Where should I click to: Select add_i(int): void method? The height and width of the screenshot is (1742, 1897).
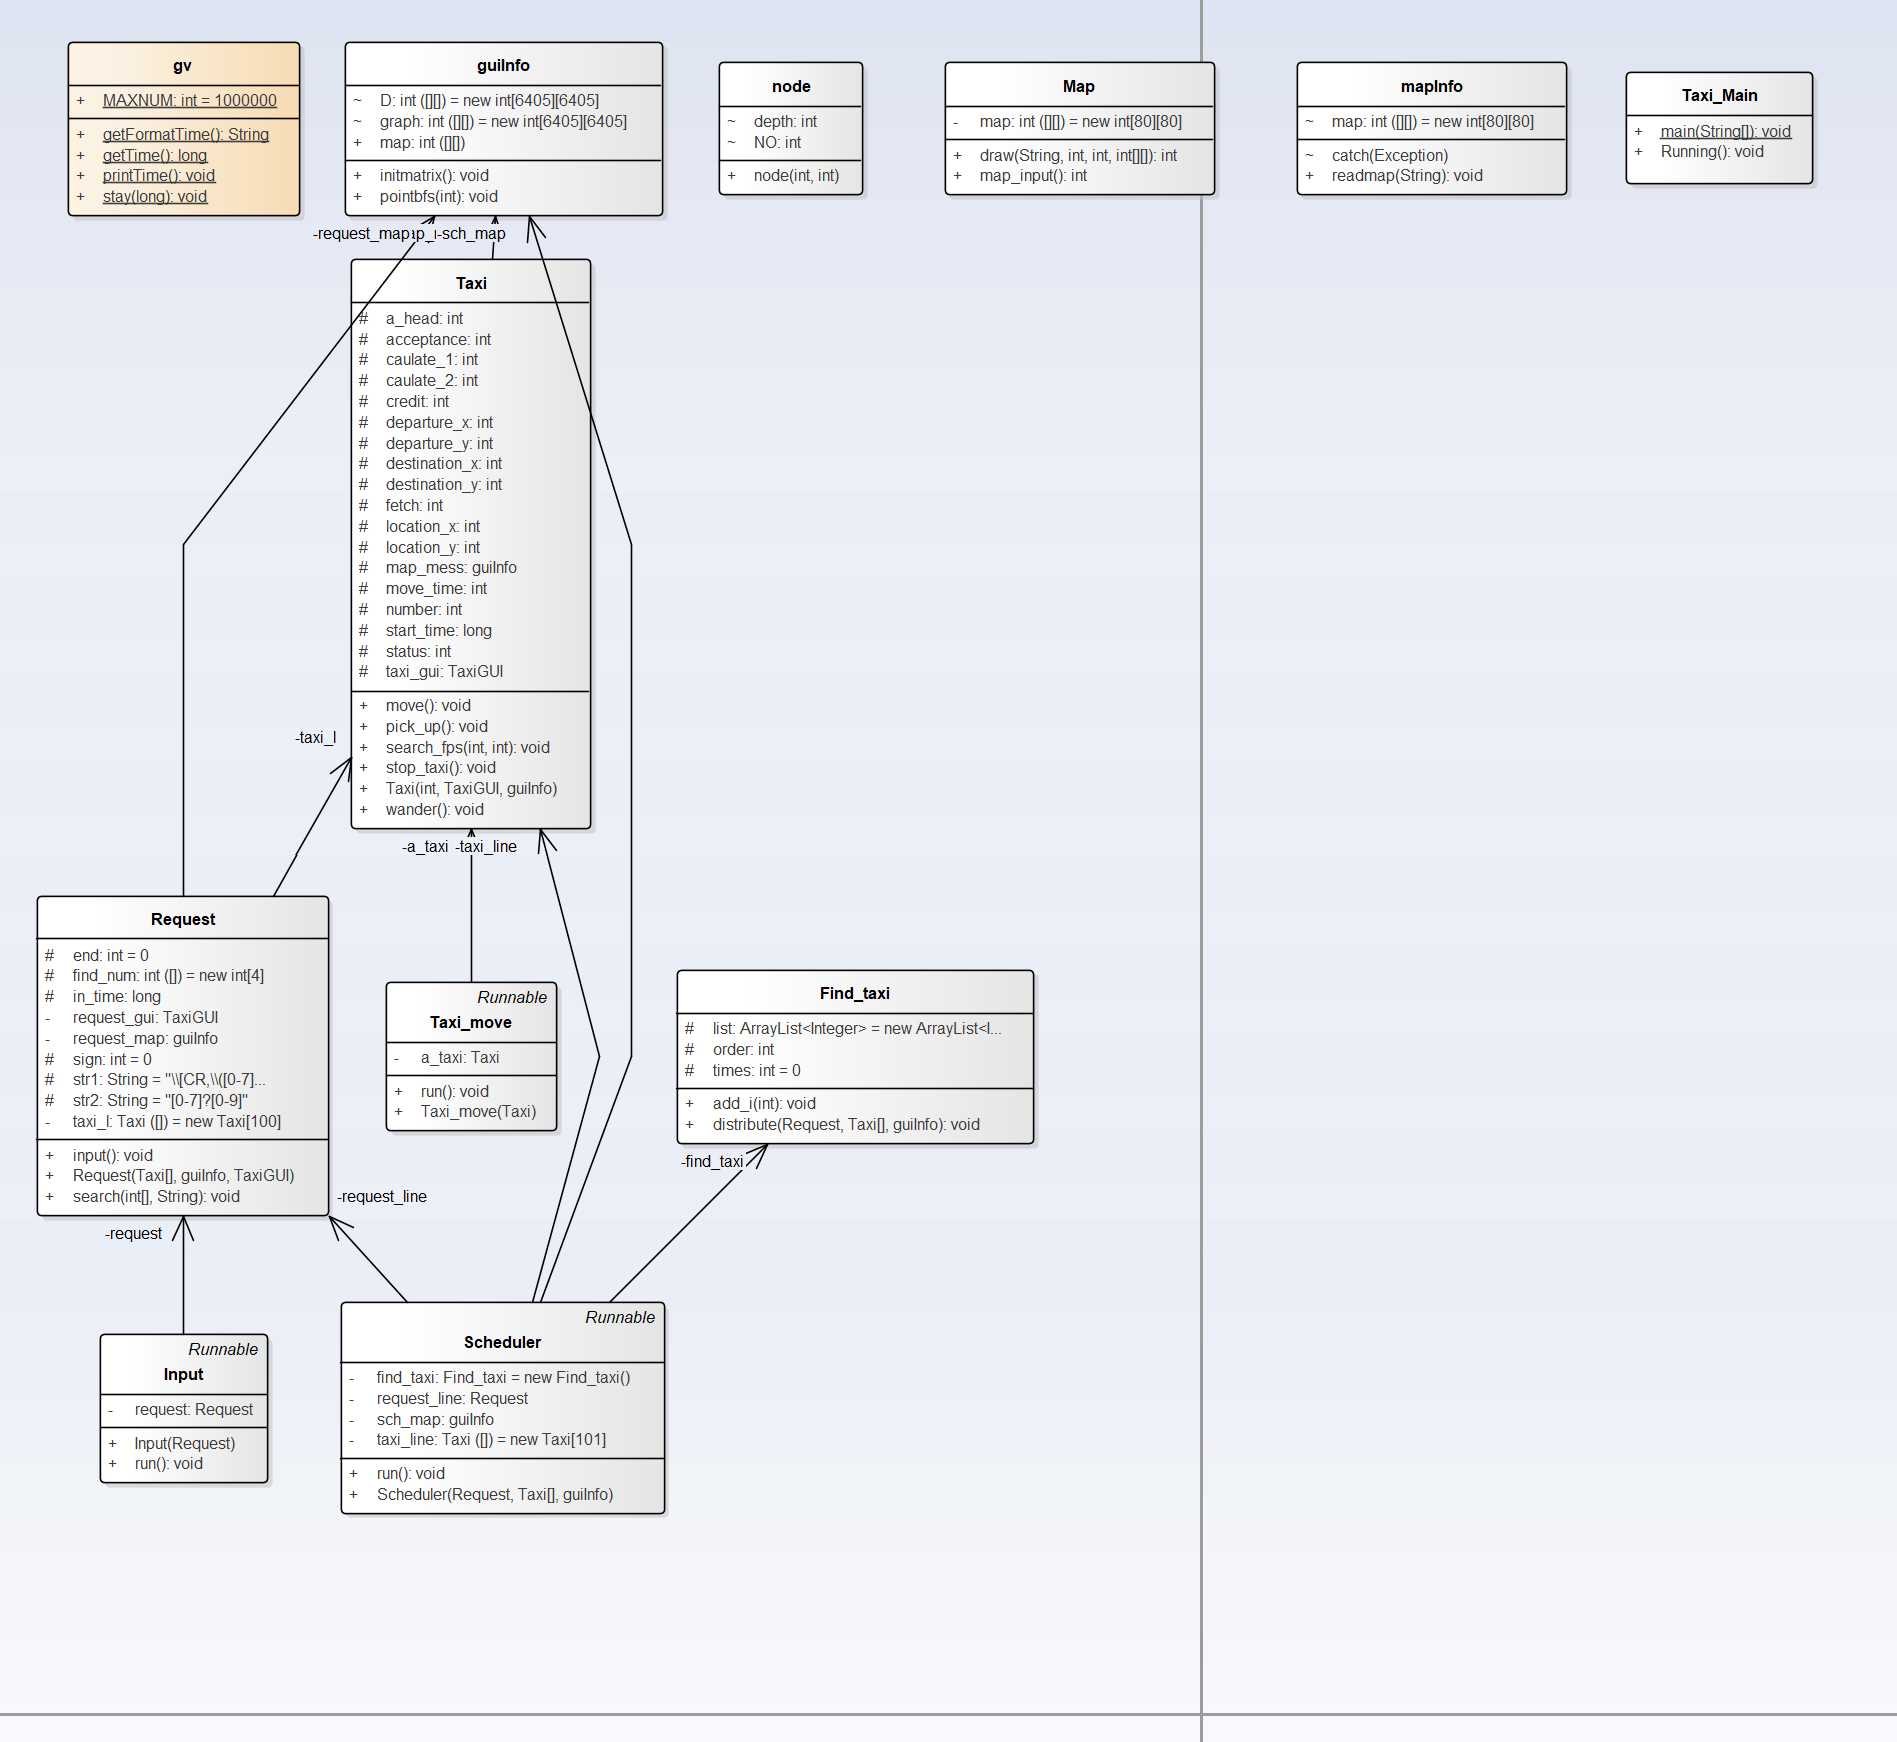click(764, 1103)
